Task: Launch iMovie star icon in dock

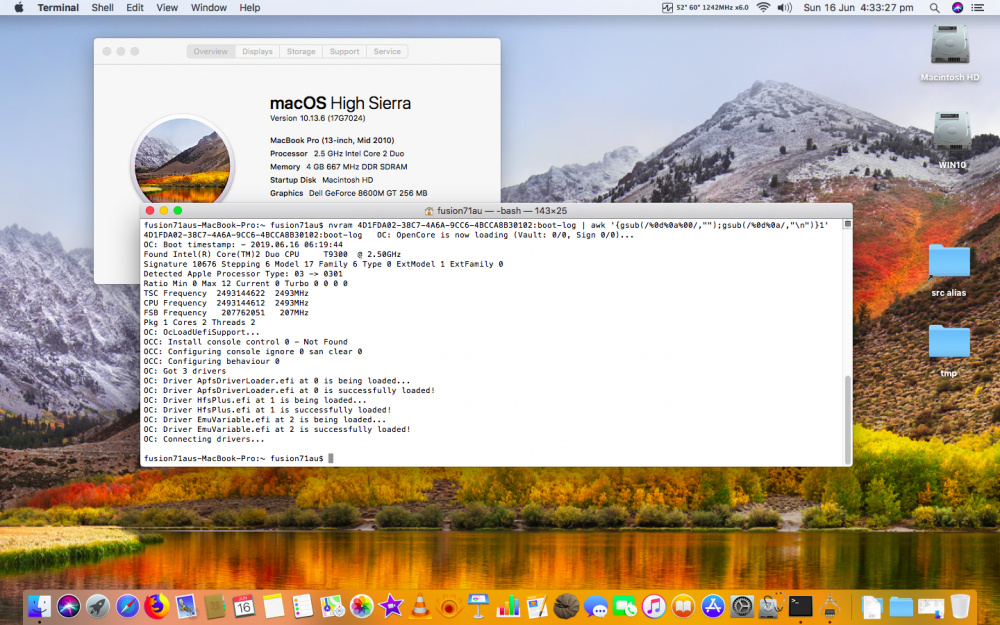Action: click(390, 606)
